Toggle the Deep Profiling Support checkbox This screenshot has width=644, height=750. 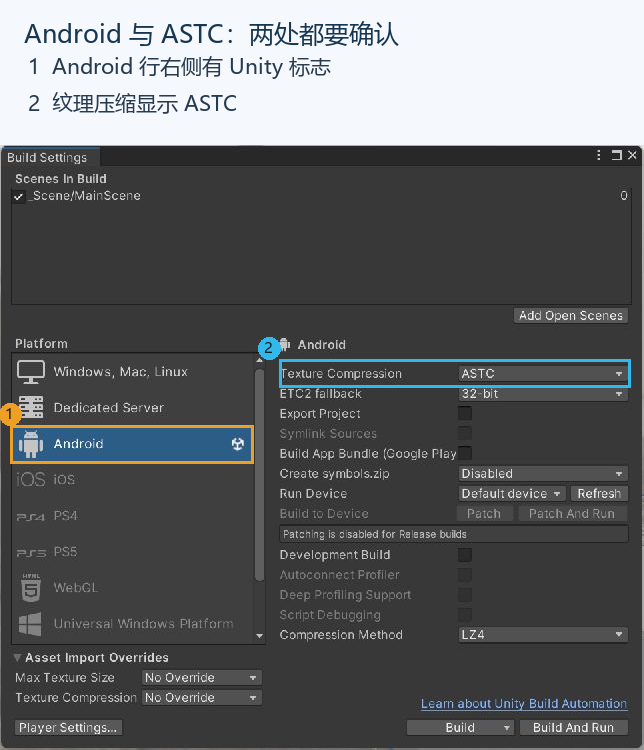tap(465, 595)
